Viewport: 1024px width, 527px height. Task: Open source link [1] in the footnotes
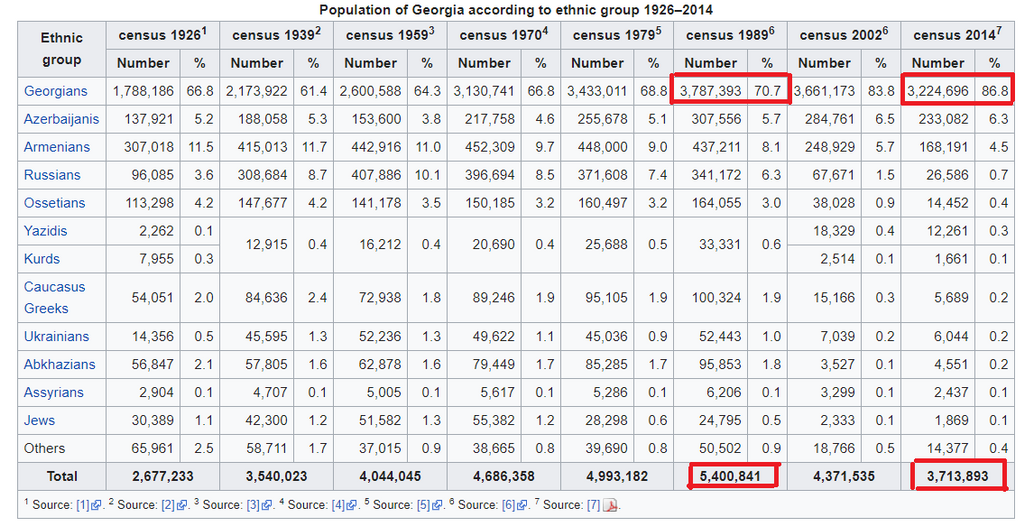(x=82, y=505)
